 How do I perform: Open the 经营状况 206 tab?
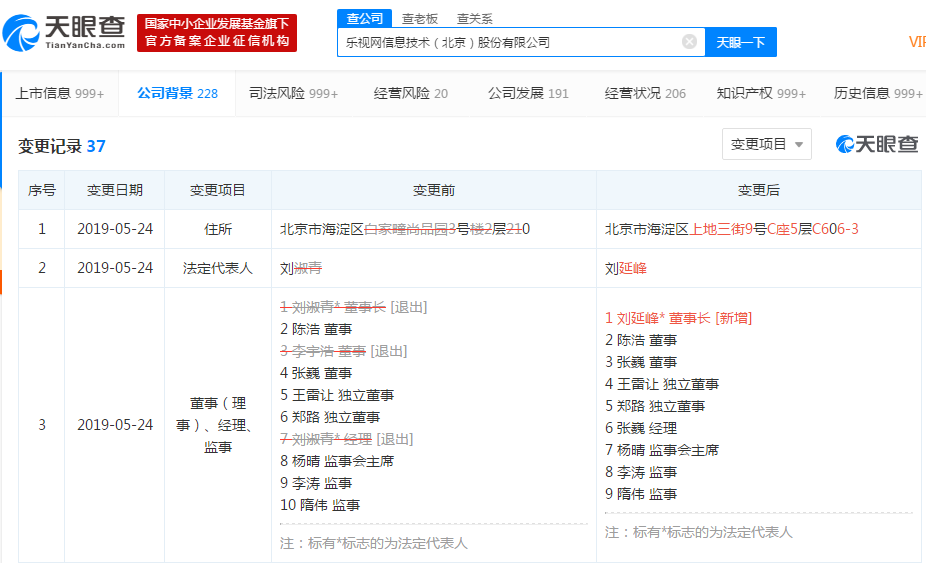(645, 93)
